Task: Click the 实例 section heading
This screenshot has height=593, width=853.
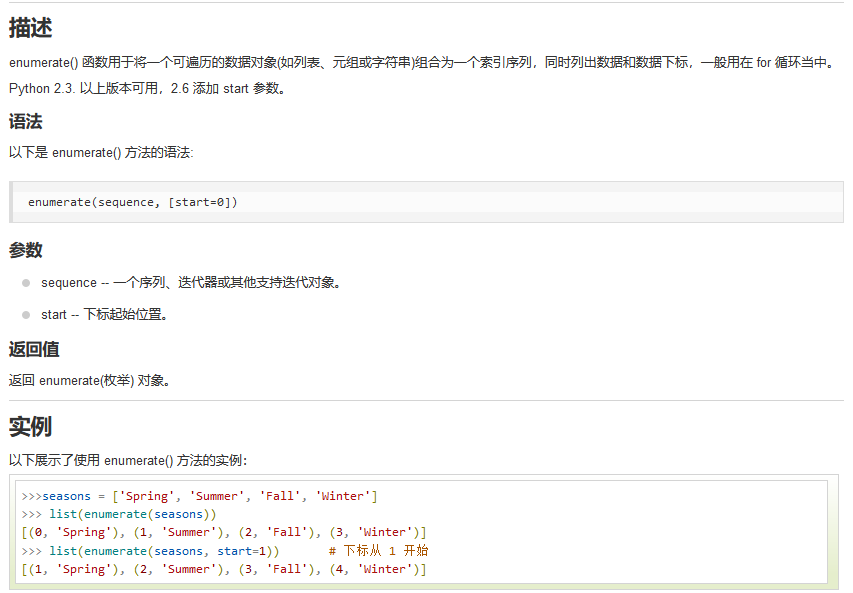Action: point(32,426)
